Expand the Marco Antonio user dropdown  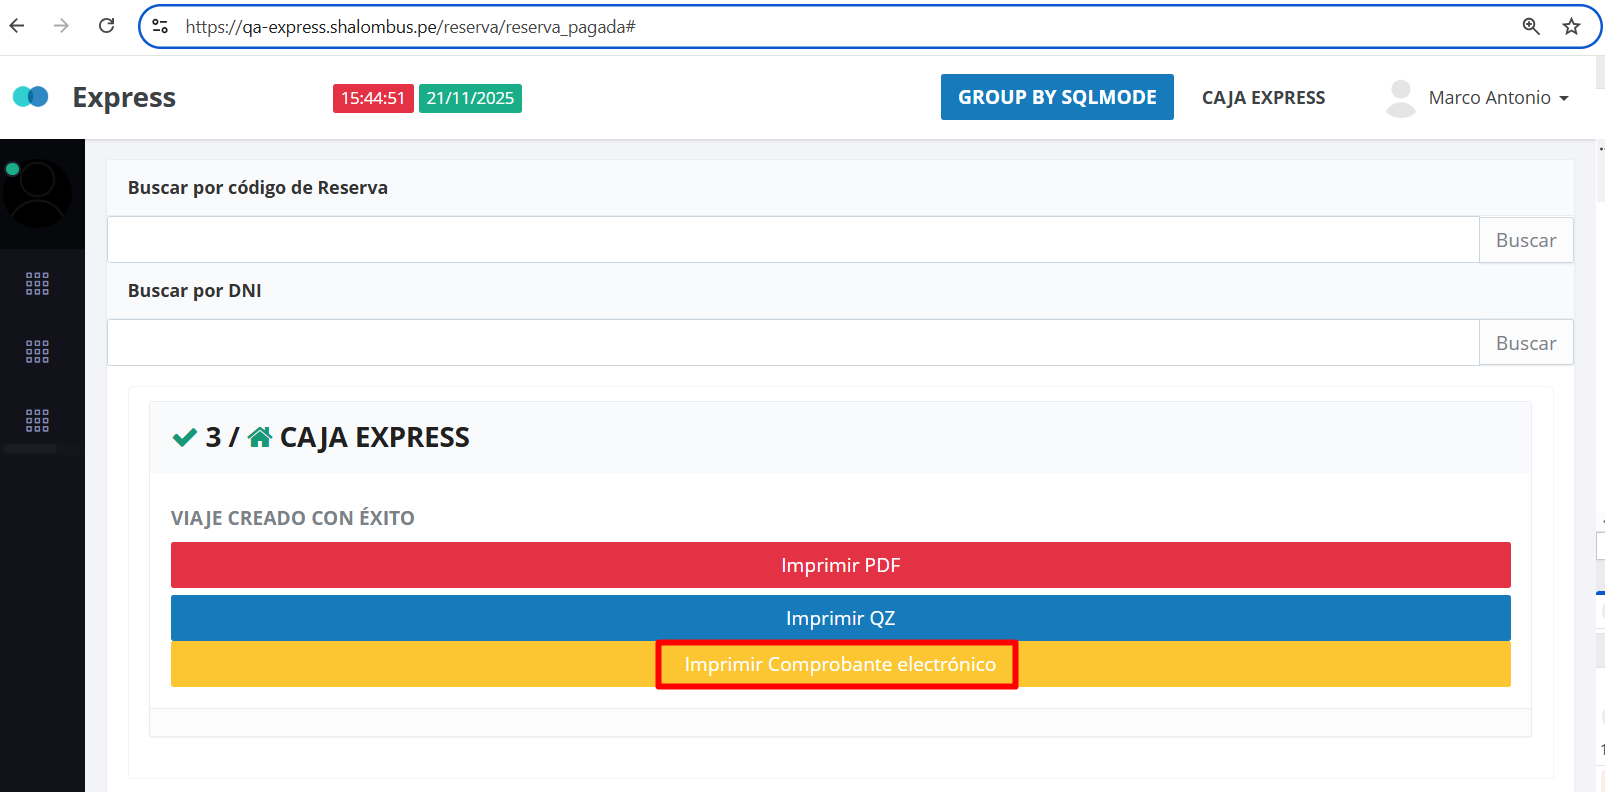click(1497, 98)
